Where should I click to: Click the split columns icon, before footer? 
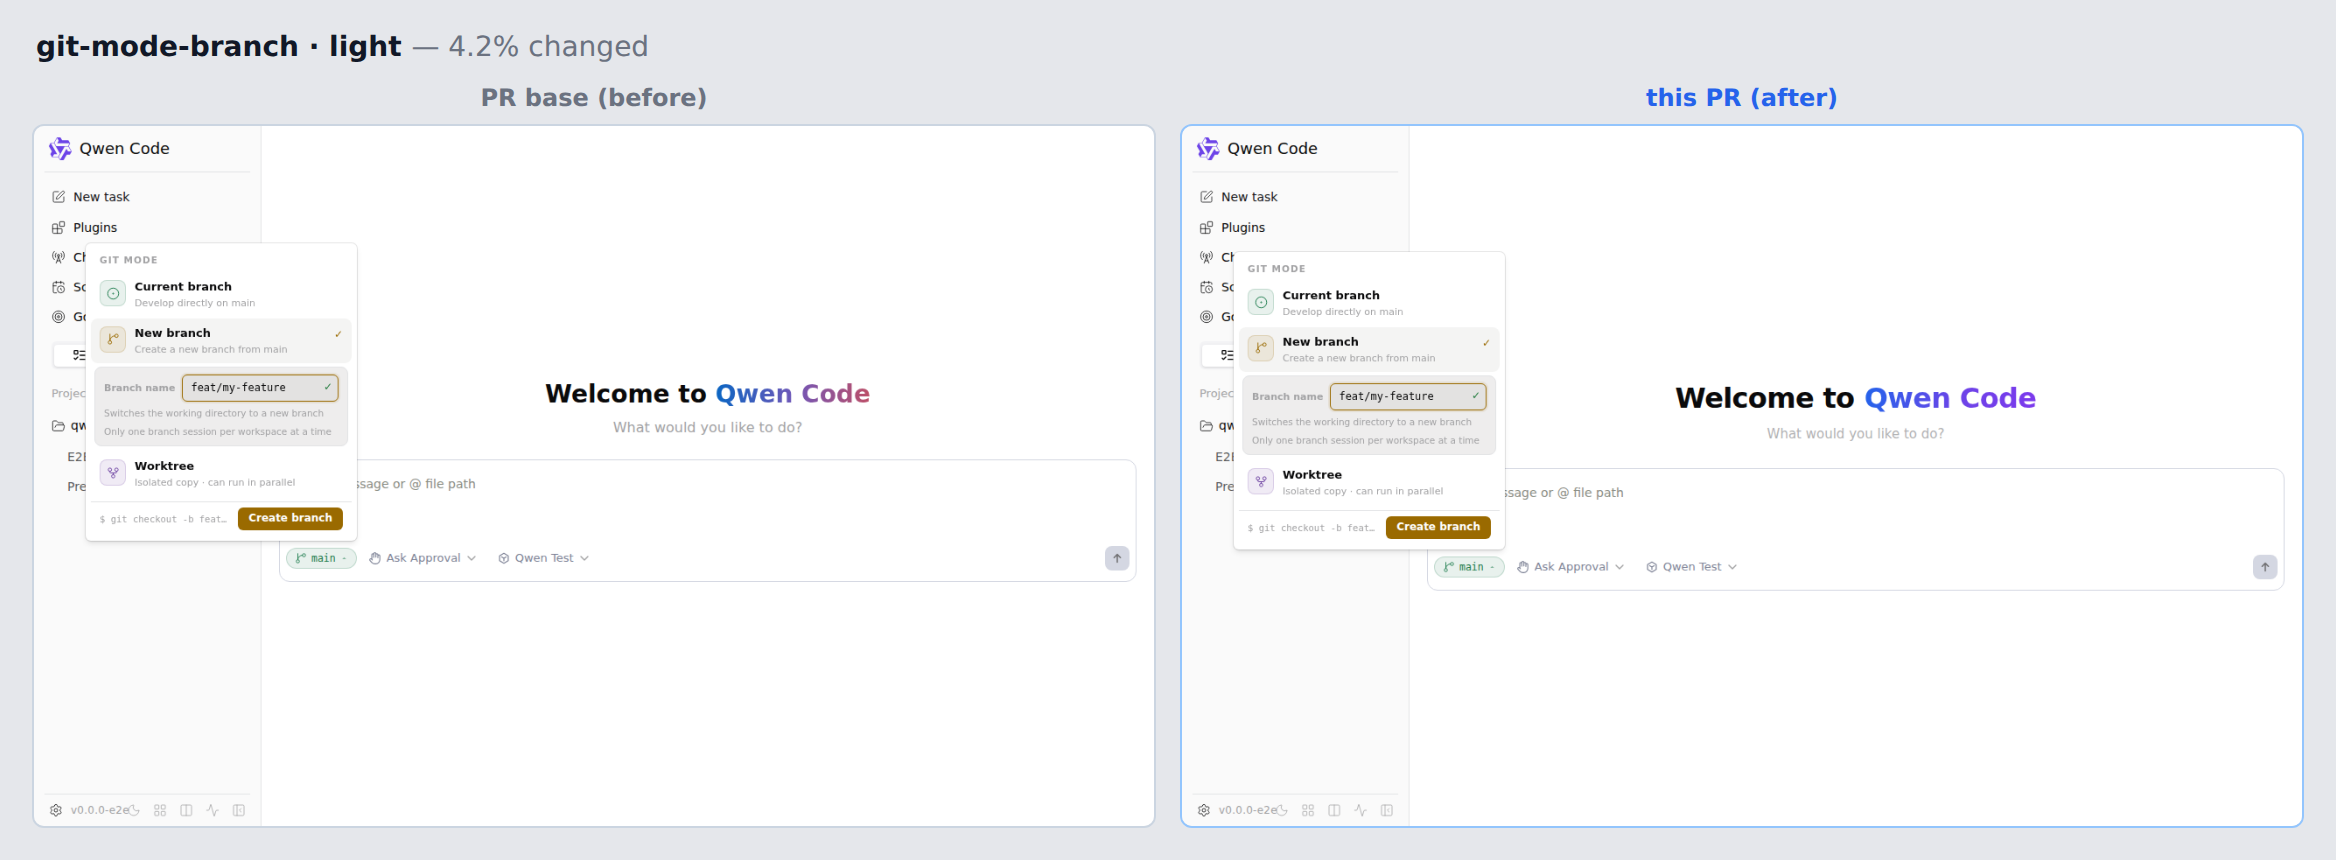point(186,810)
